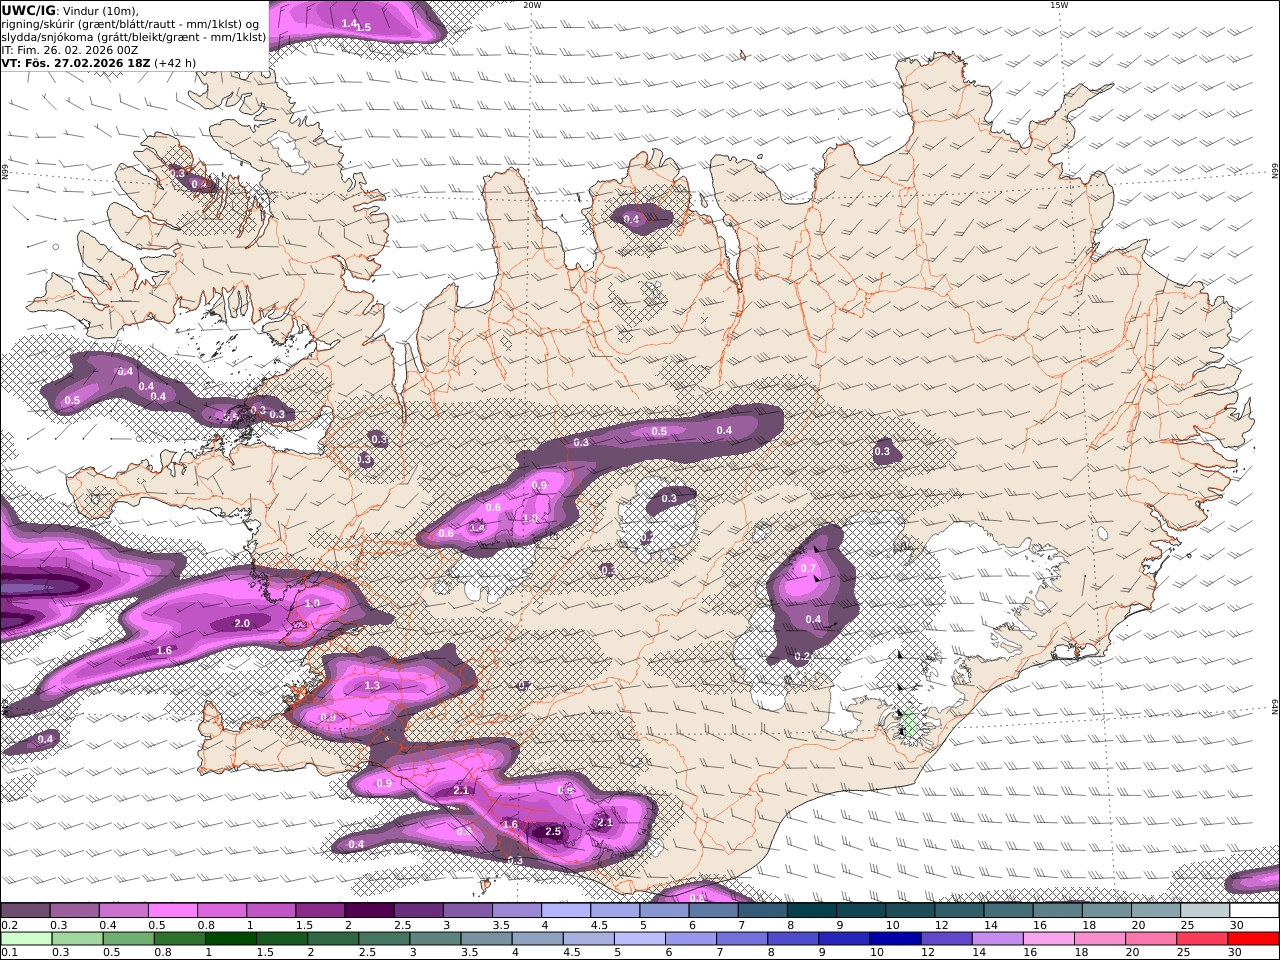Click the '0.4' value in the small blob on the north coast

click(x=631, y=219)
